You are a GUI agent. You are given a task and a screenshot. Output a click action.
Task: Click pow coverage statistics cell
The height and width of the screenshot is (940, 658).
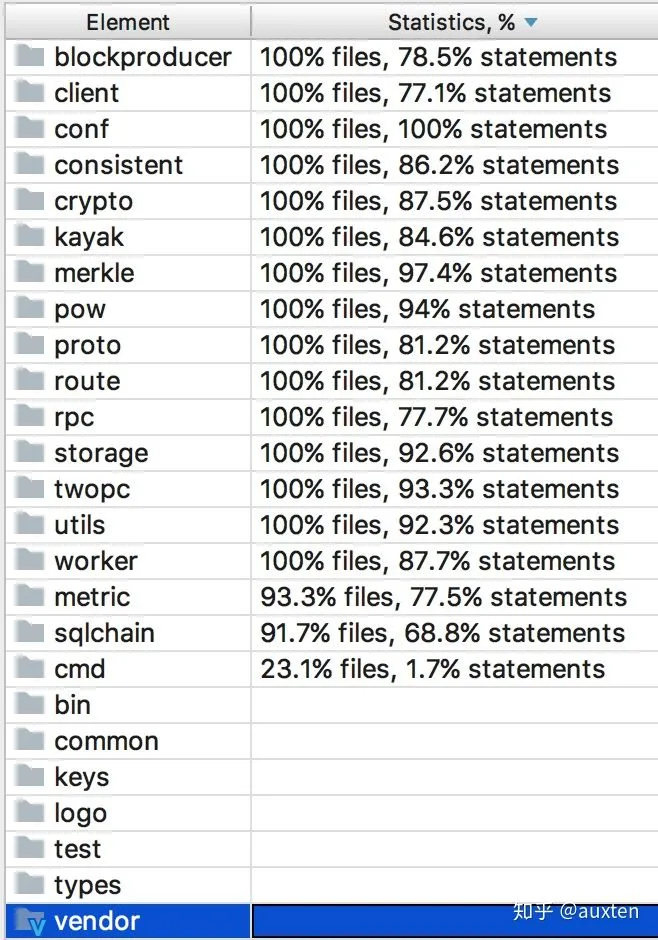(427, 309)
